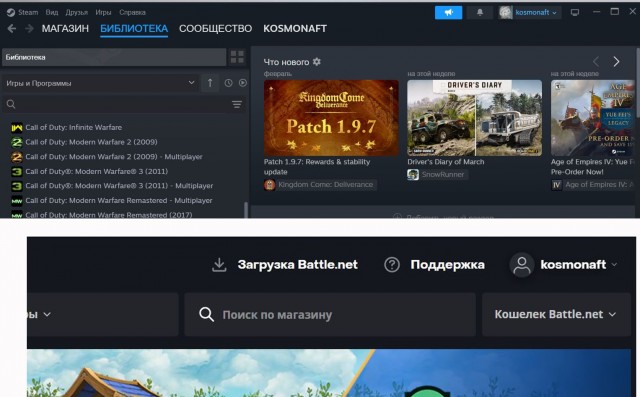The width and height of the screenshot is (640, 397).
Task: Show previous news with left arrow
Action: click(x=596, y=62)
